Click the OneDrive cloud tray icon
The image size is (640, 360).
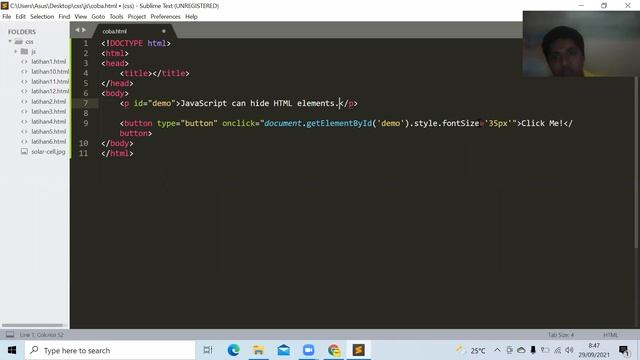coord(521,350)
